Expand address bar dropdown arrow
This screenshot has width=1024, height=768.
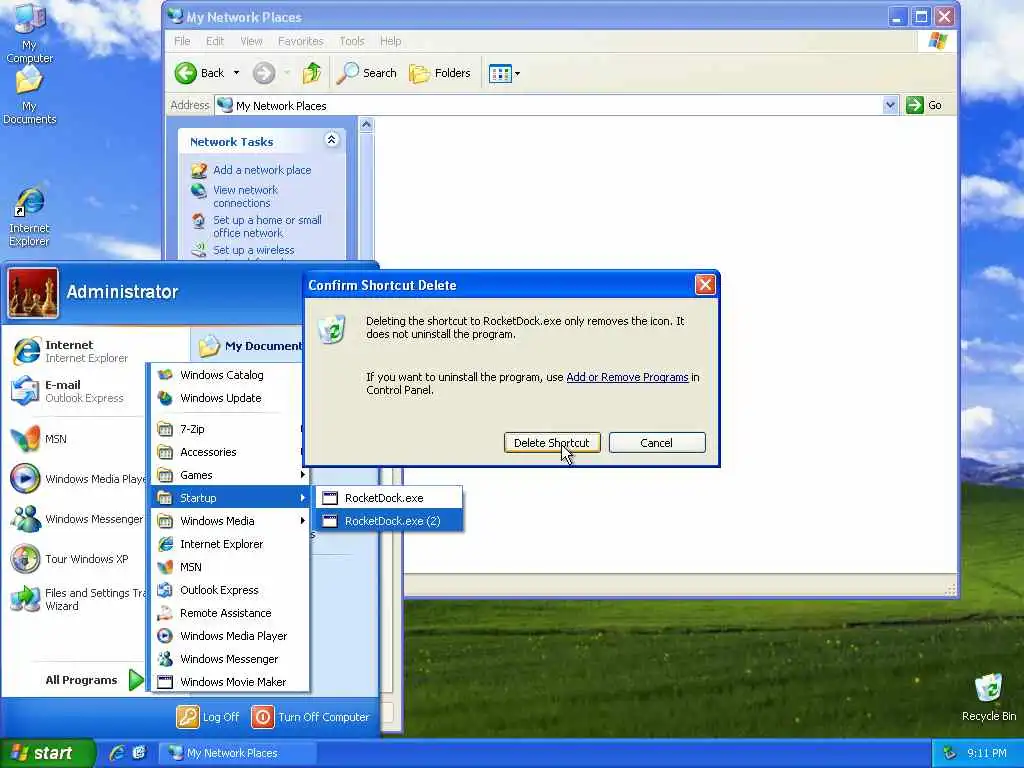tap(889, 105)
